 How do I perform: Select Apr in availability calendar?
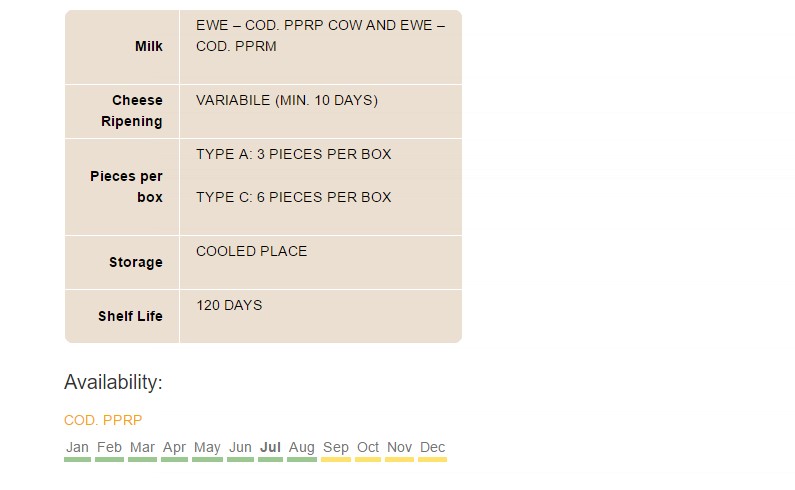[x=174, y=447]
